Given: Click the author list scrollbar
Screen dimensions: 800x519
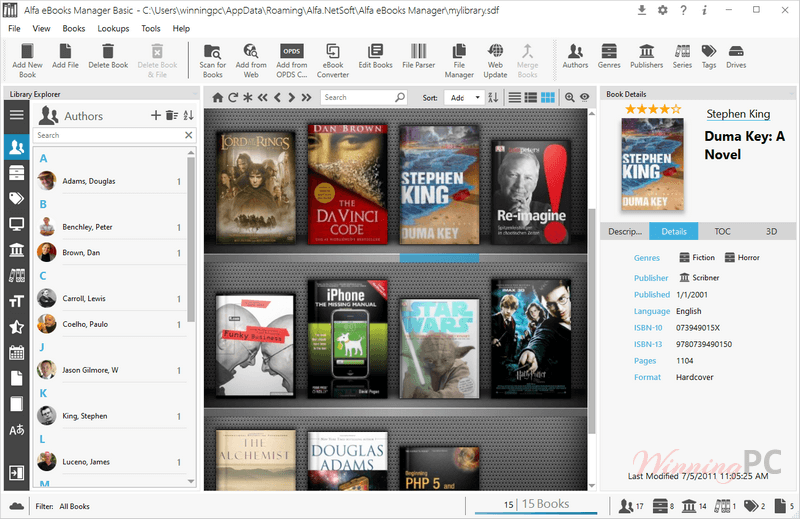Looking at the screenshot, I should [191, 239].
